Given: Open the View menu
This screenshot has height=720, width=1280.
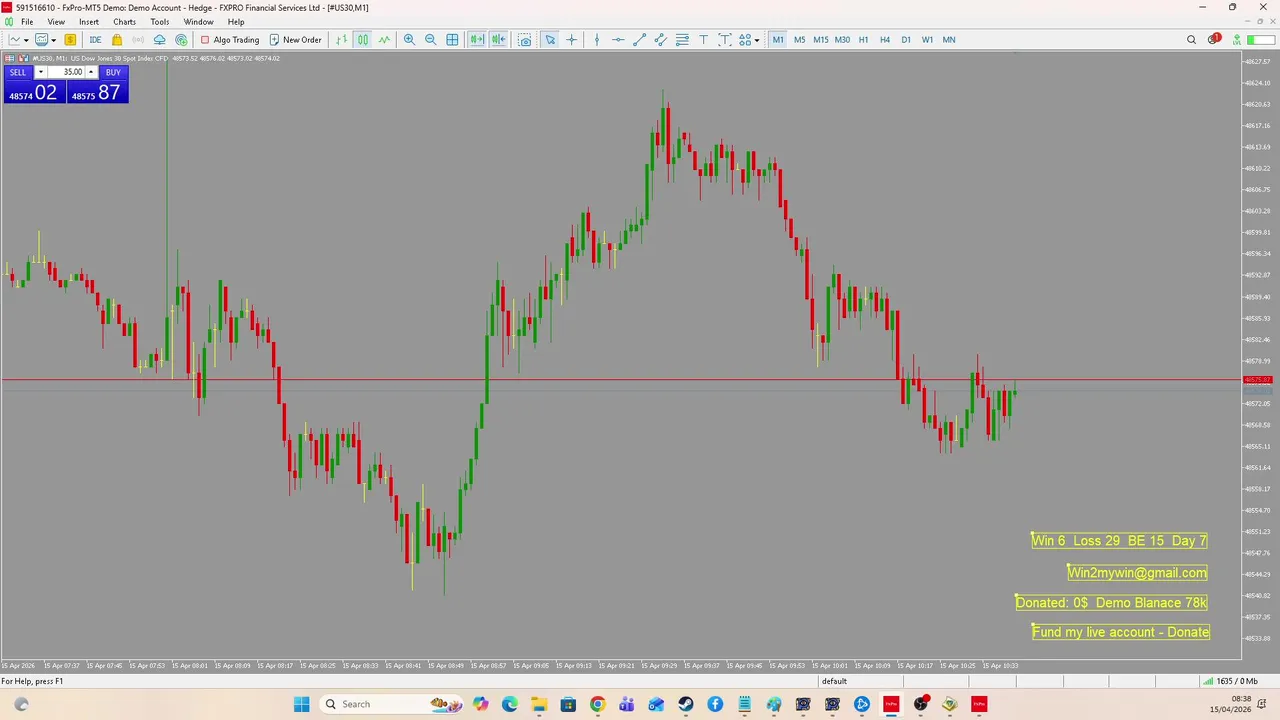Looking at the screenshot, I should pyautogui.click(x=56, y=22).
